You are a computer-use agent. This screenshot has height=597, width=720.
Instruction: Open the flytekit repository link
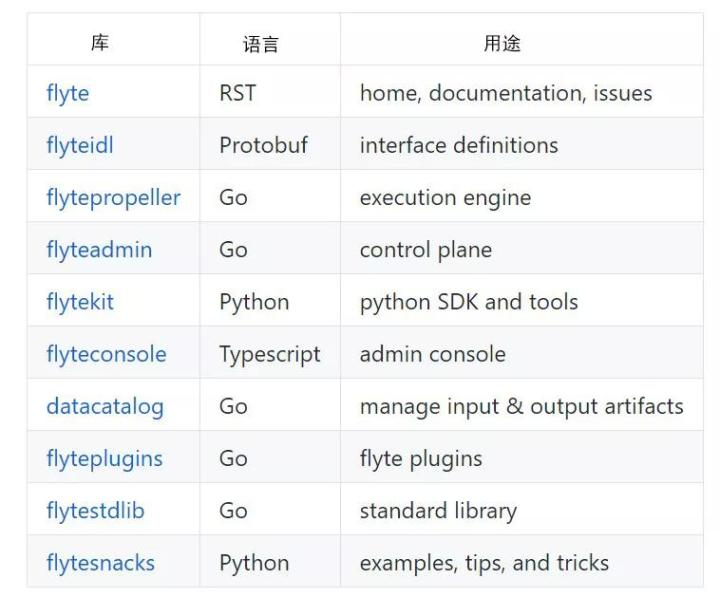point(80,303)
